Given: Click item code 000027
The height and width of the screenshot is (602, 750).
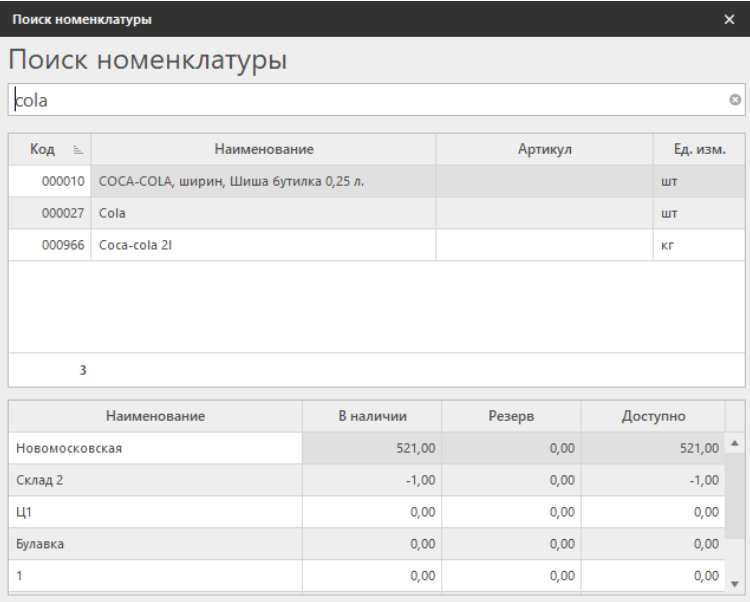Looking at the screenshot, I should 61,213.
